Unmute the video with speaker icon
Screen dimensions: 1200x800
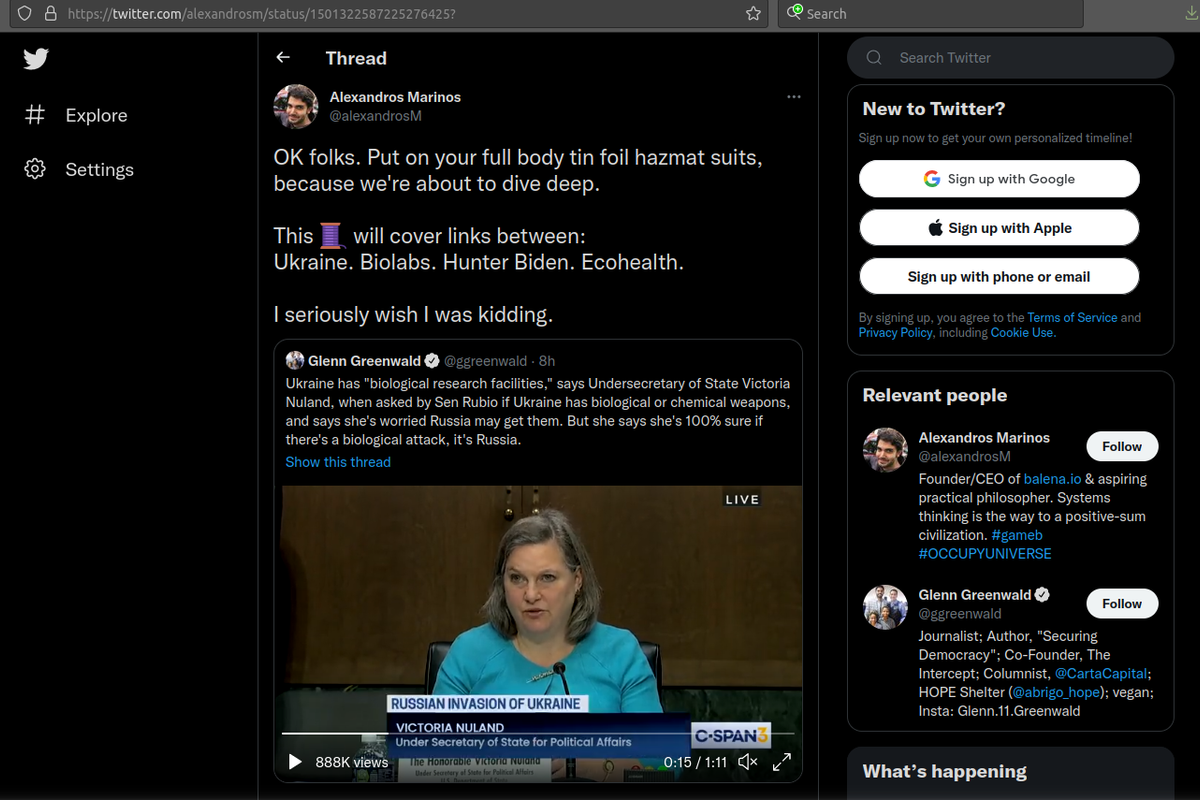point(747,762)
